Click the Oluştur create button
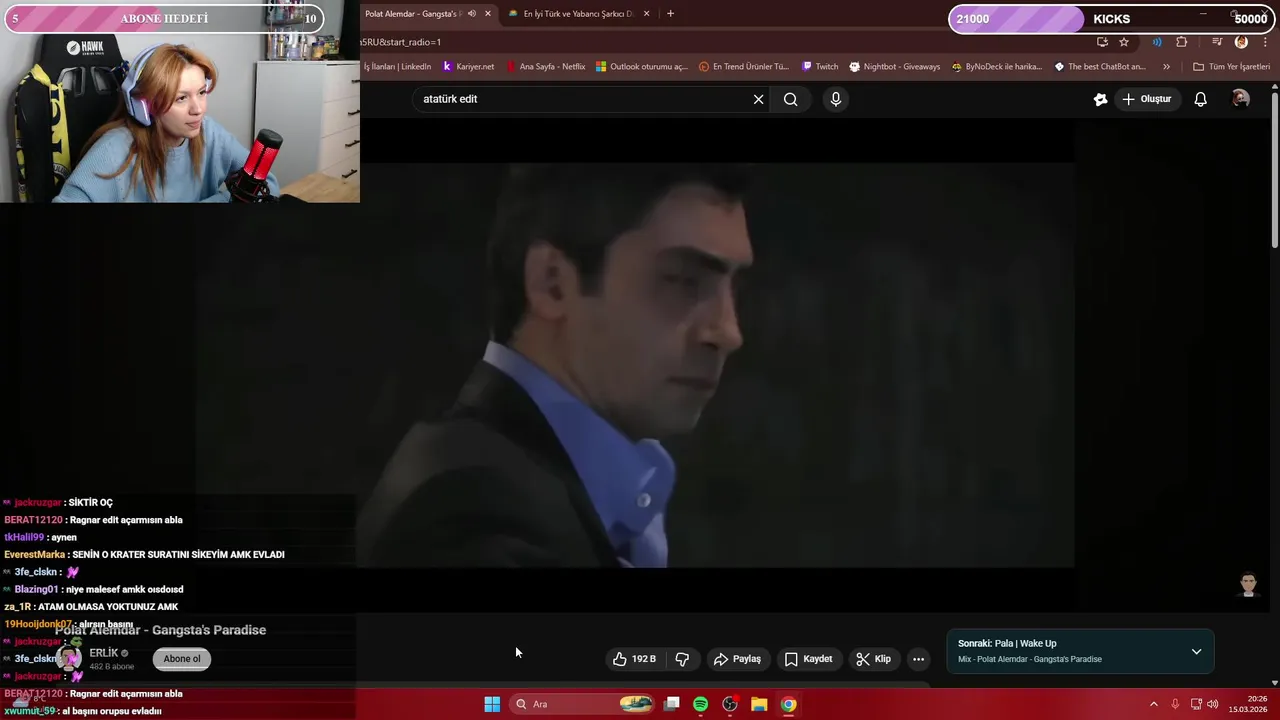 [1146, 99]
